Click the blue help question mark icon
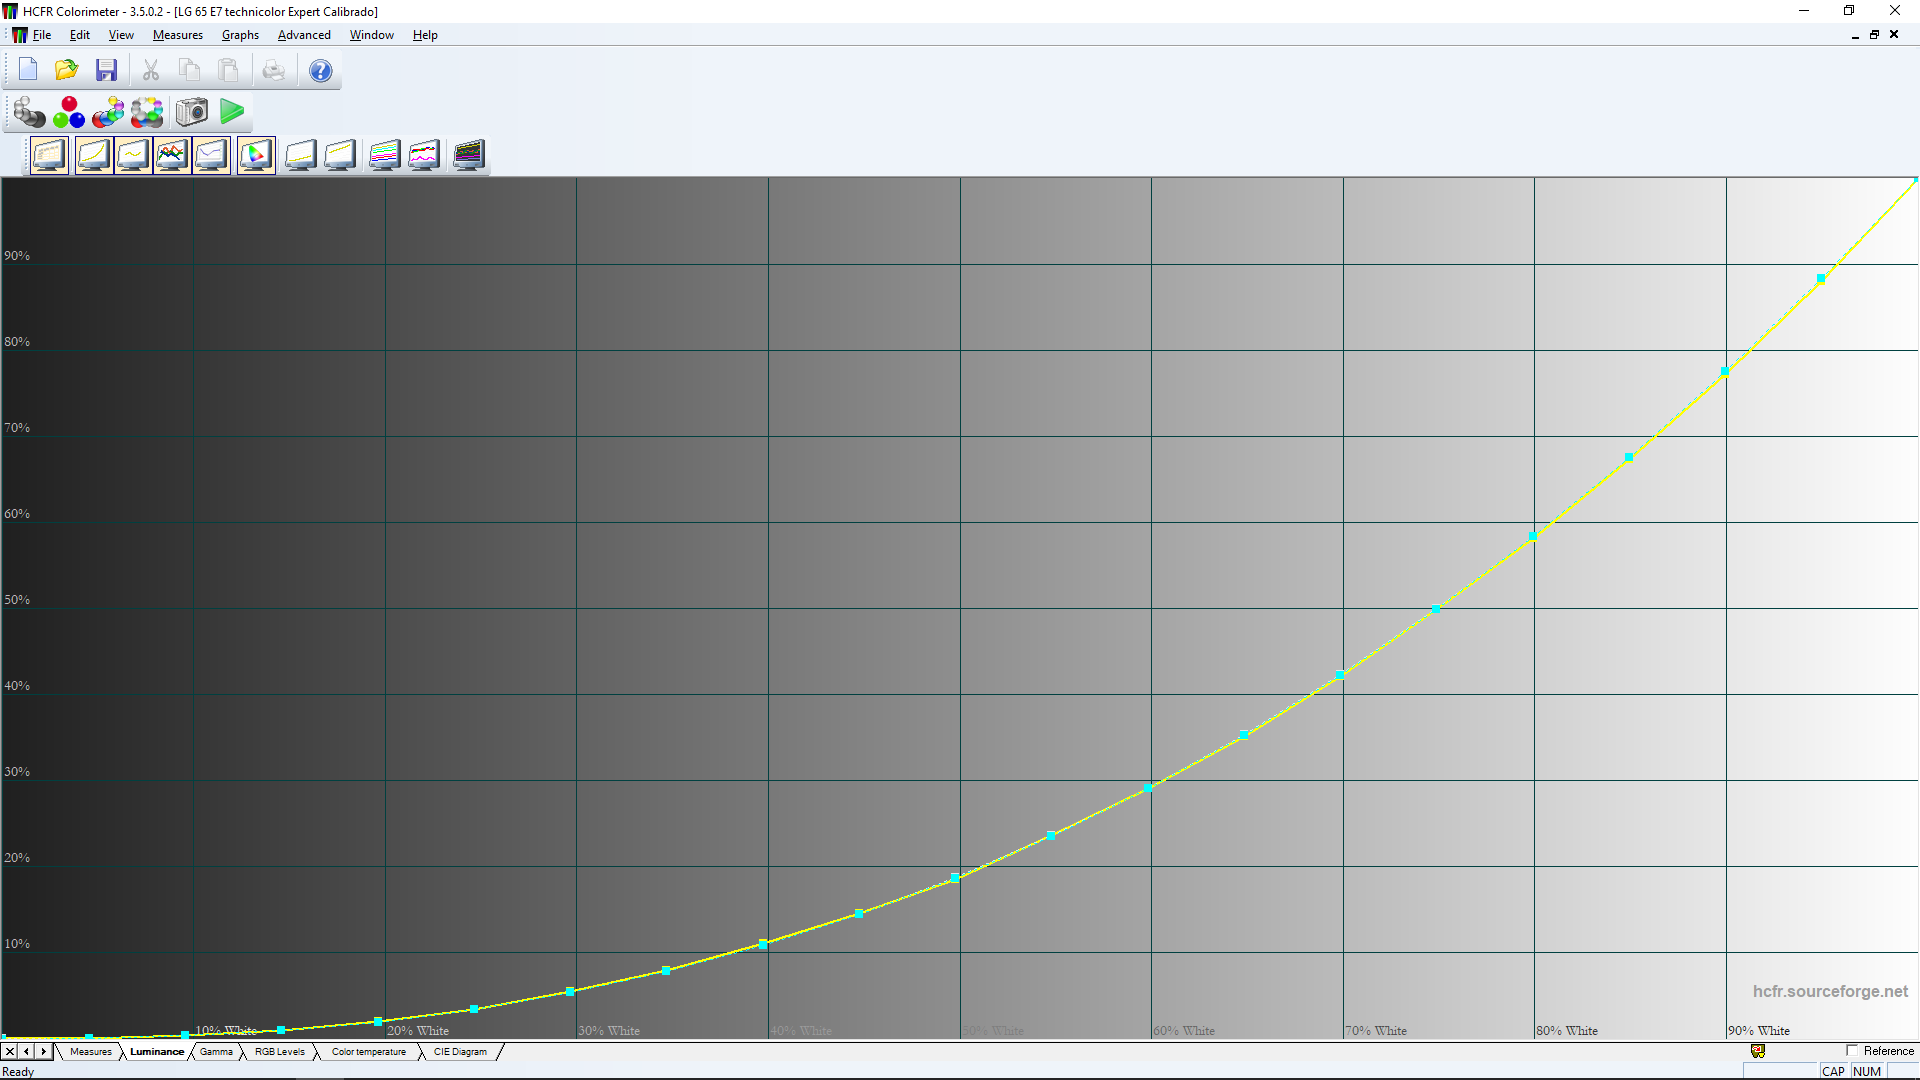 (320, 71)
